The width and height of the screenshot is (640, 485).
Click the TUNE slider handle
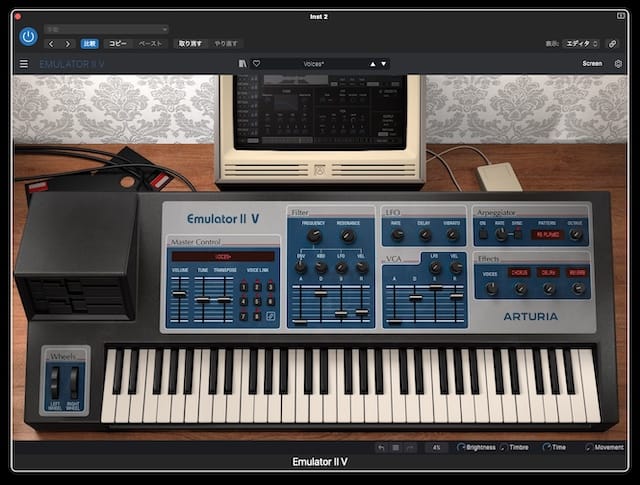pos(202,300)
